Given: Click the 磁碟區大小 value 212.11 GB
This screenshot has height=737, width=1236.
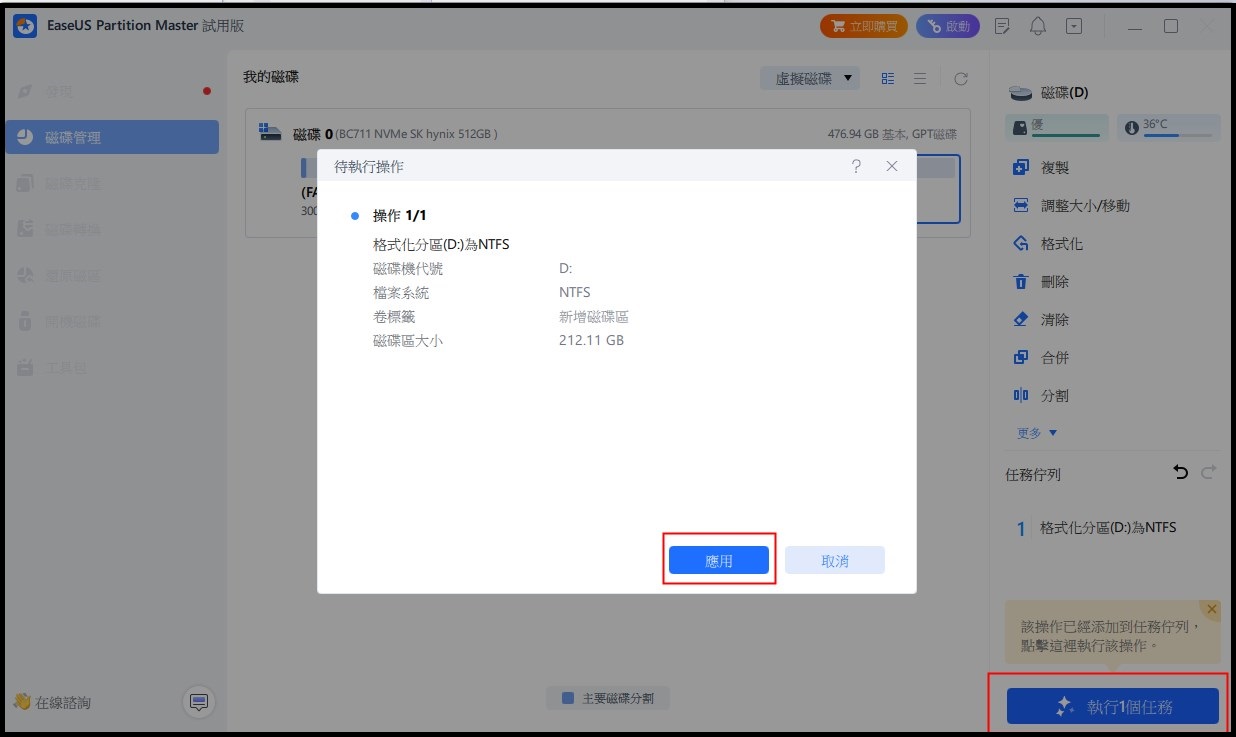Looking at the screenshot, I should pyautogui.click(x=591, y=341).
